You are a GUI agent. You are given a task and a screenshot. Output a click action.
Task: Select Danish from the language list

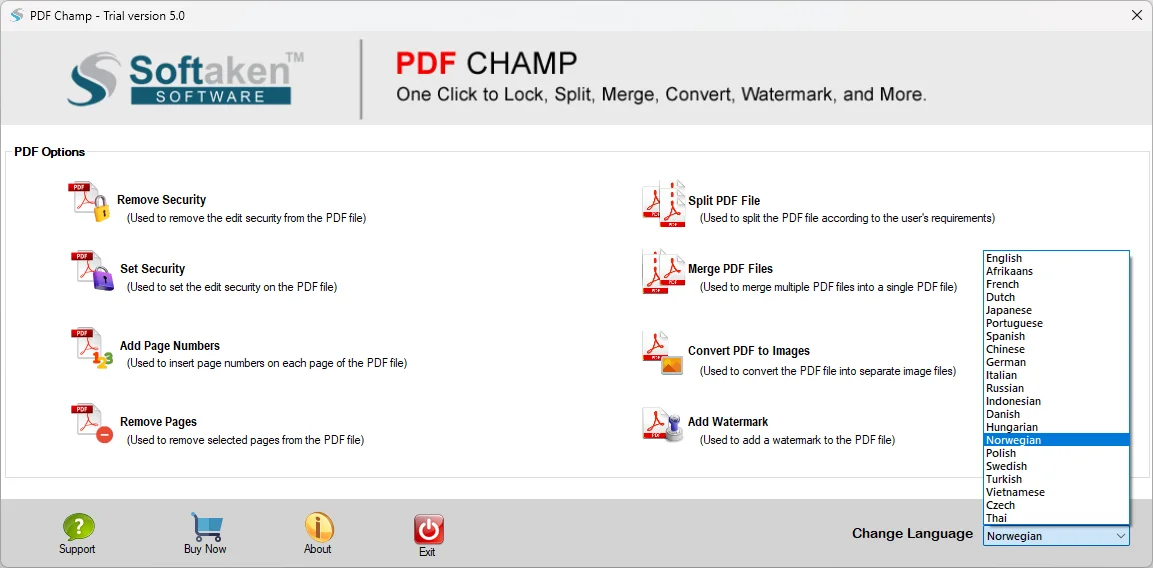pyautogui.click(x=1056, y=414)
